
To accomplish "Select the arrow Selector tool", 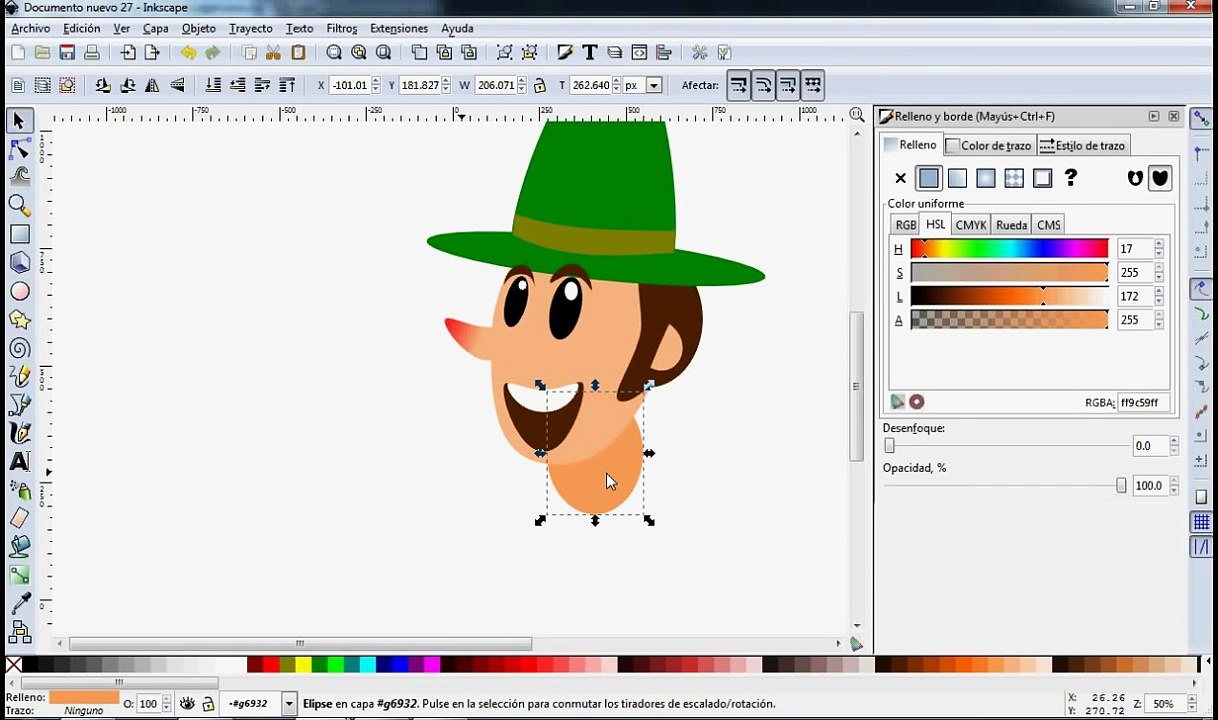I will click(18, 120).
